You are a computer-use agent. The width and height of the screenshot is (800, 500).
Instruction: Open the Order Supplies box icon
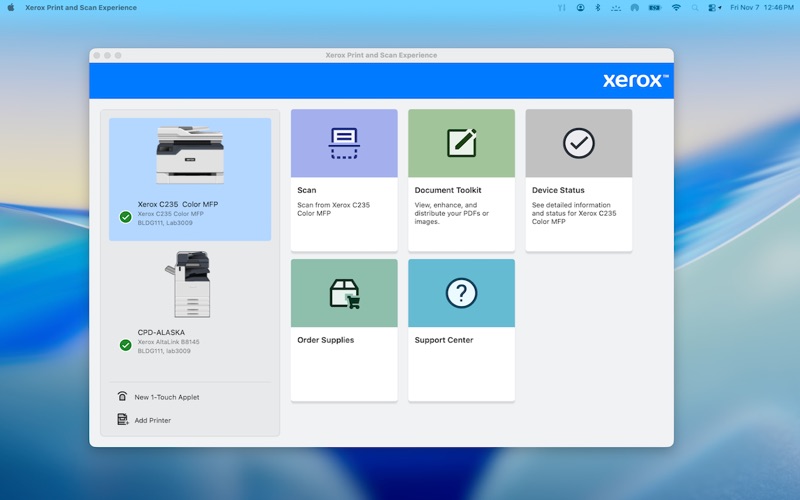point(344,293)
